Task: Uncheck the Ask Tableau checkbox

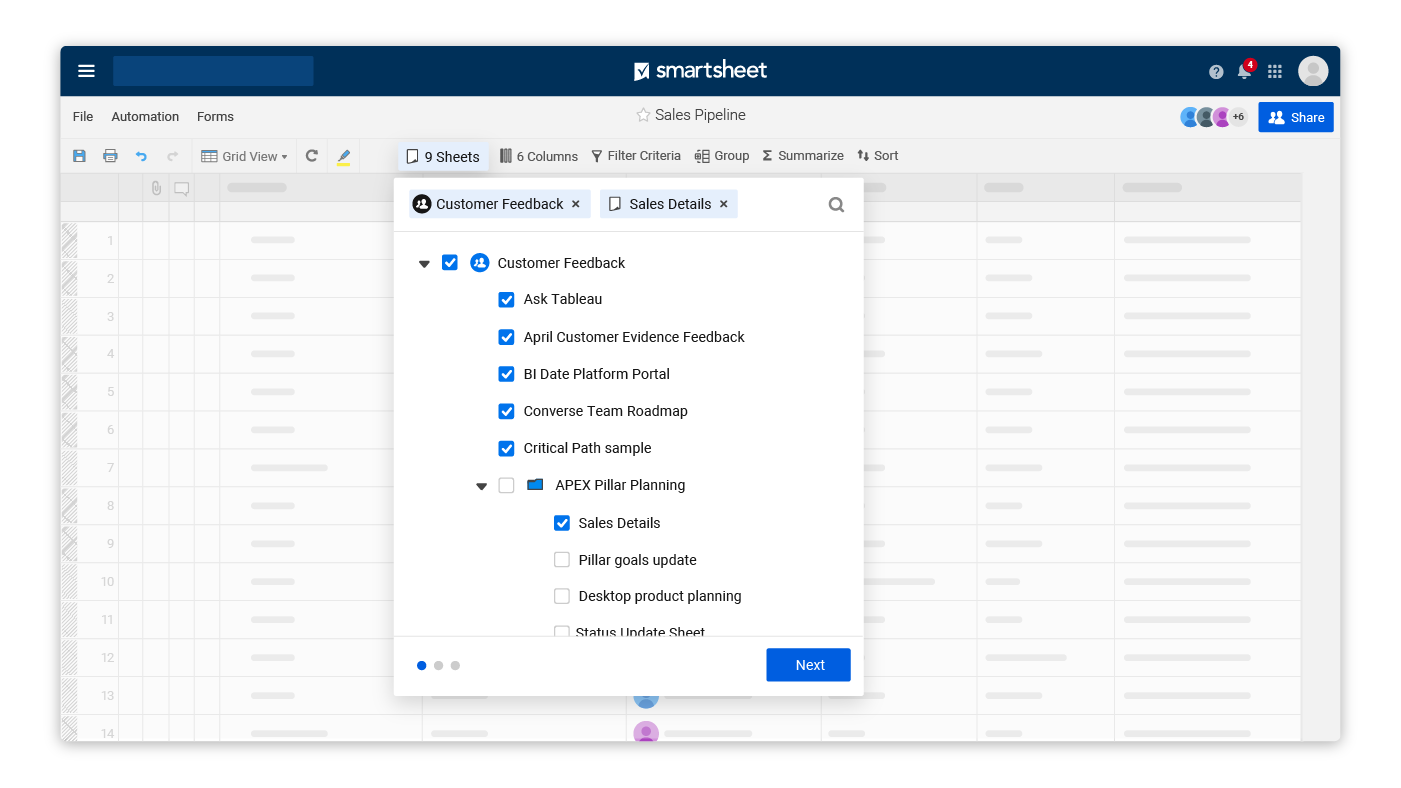Action: click(x=507, y=300)
